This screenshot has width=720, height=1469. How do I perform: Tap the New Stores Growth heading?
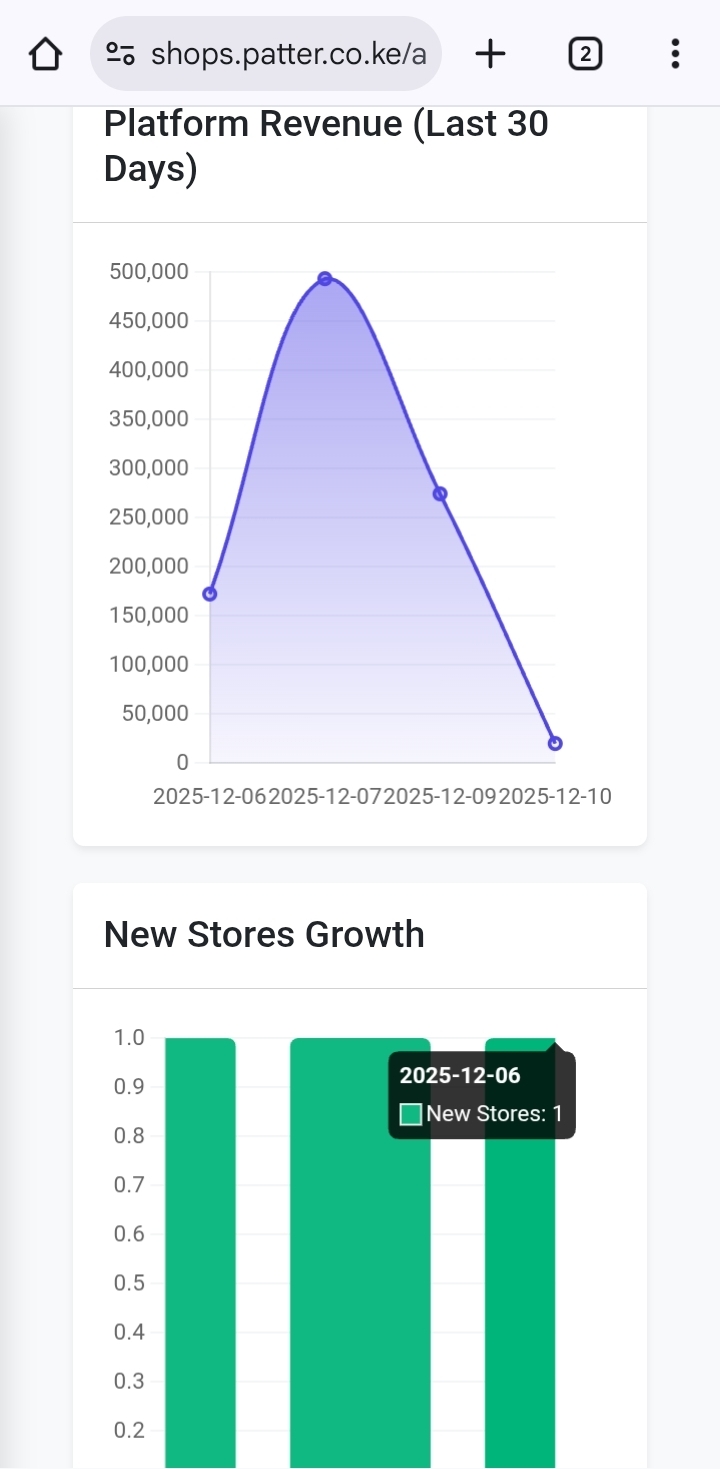coord(264,934)
